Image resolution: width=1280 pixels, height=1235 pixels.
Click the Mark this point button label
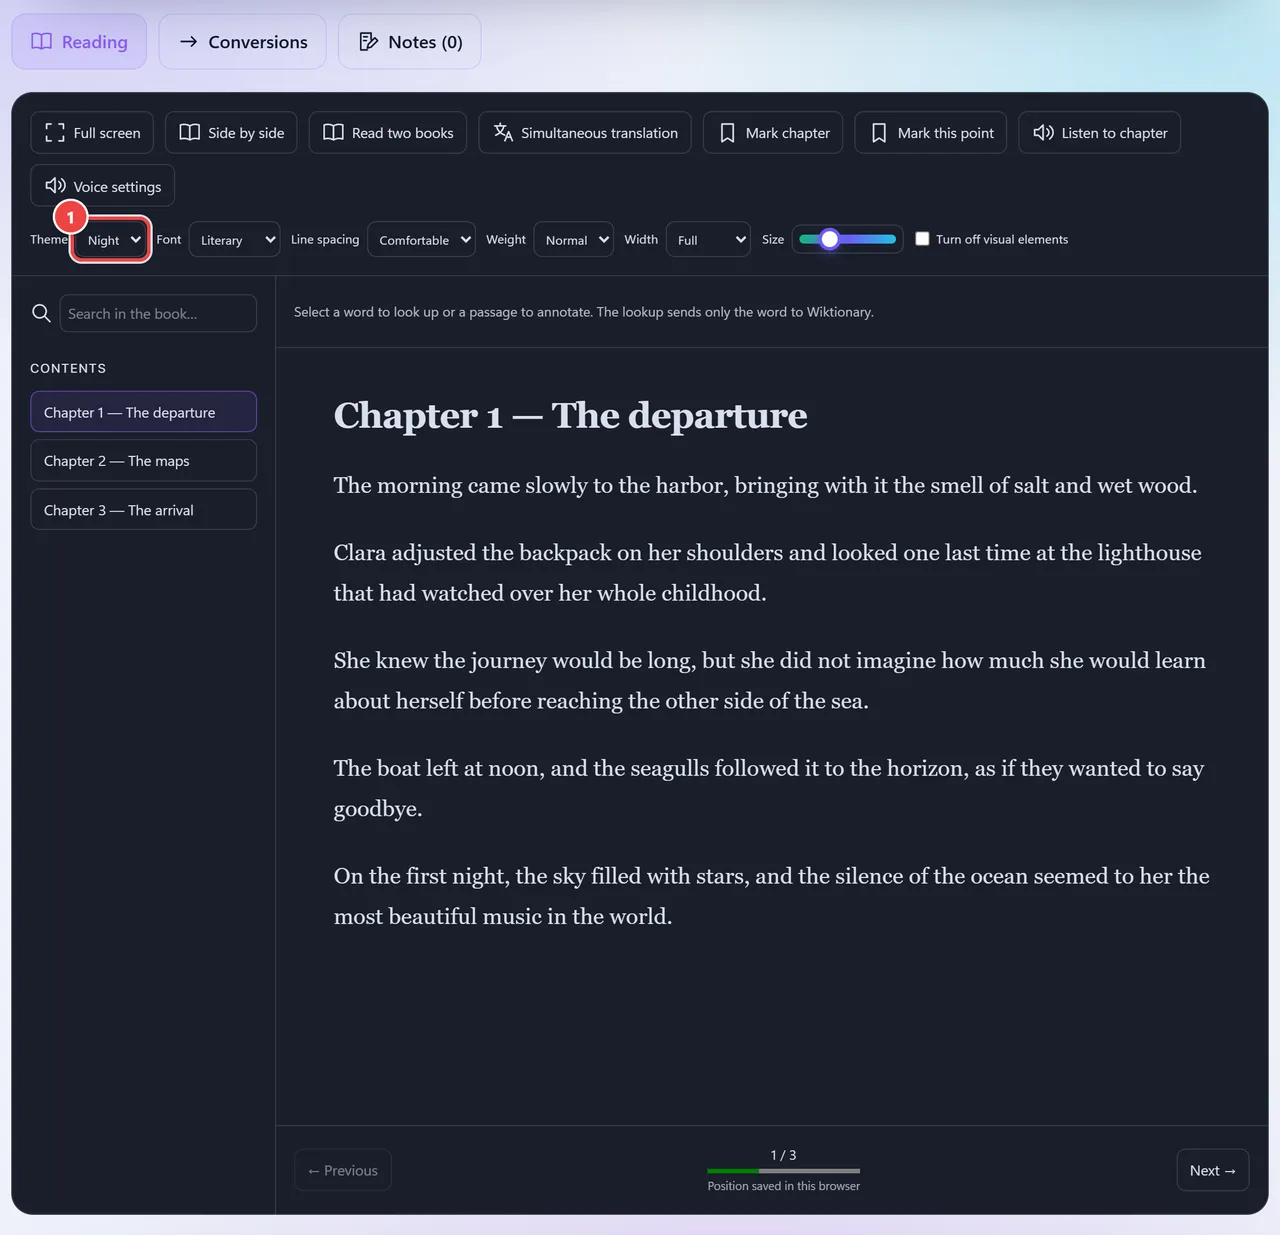[946, 133]
